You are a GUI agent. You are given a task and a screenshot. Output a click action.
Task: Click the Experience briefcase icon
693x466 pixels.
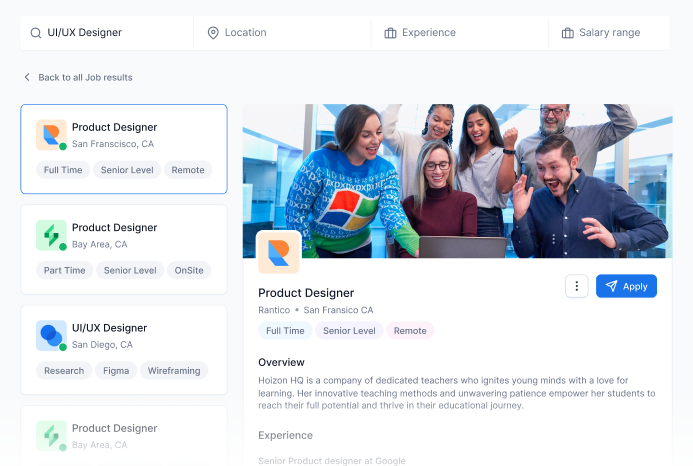pos(390,33)
